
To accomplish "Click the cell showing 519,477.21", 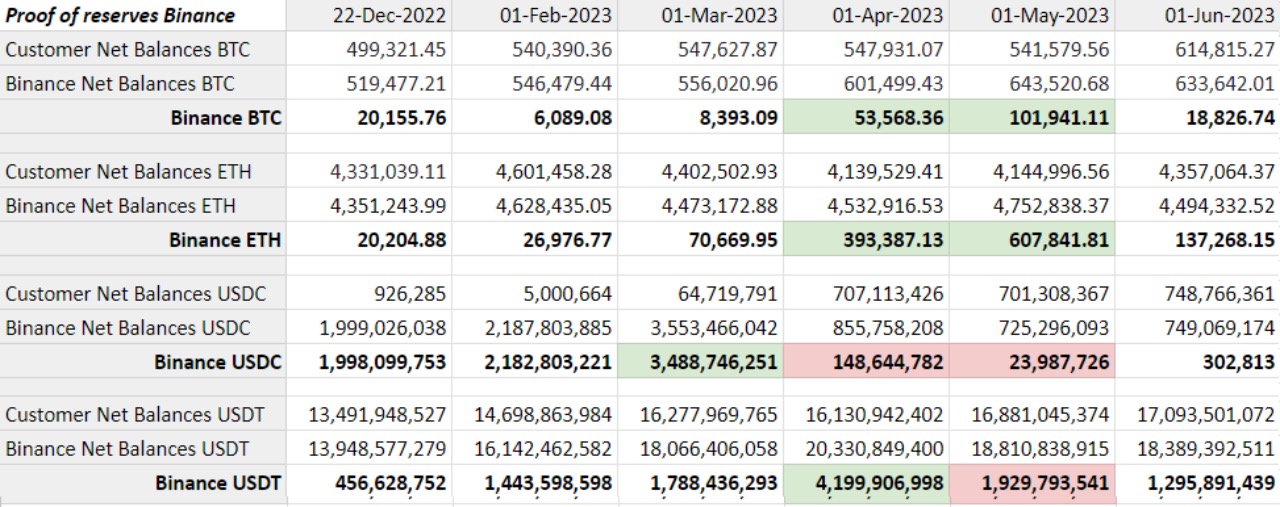I will [x=368, y=84].
